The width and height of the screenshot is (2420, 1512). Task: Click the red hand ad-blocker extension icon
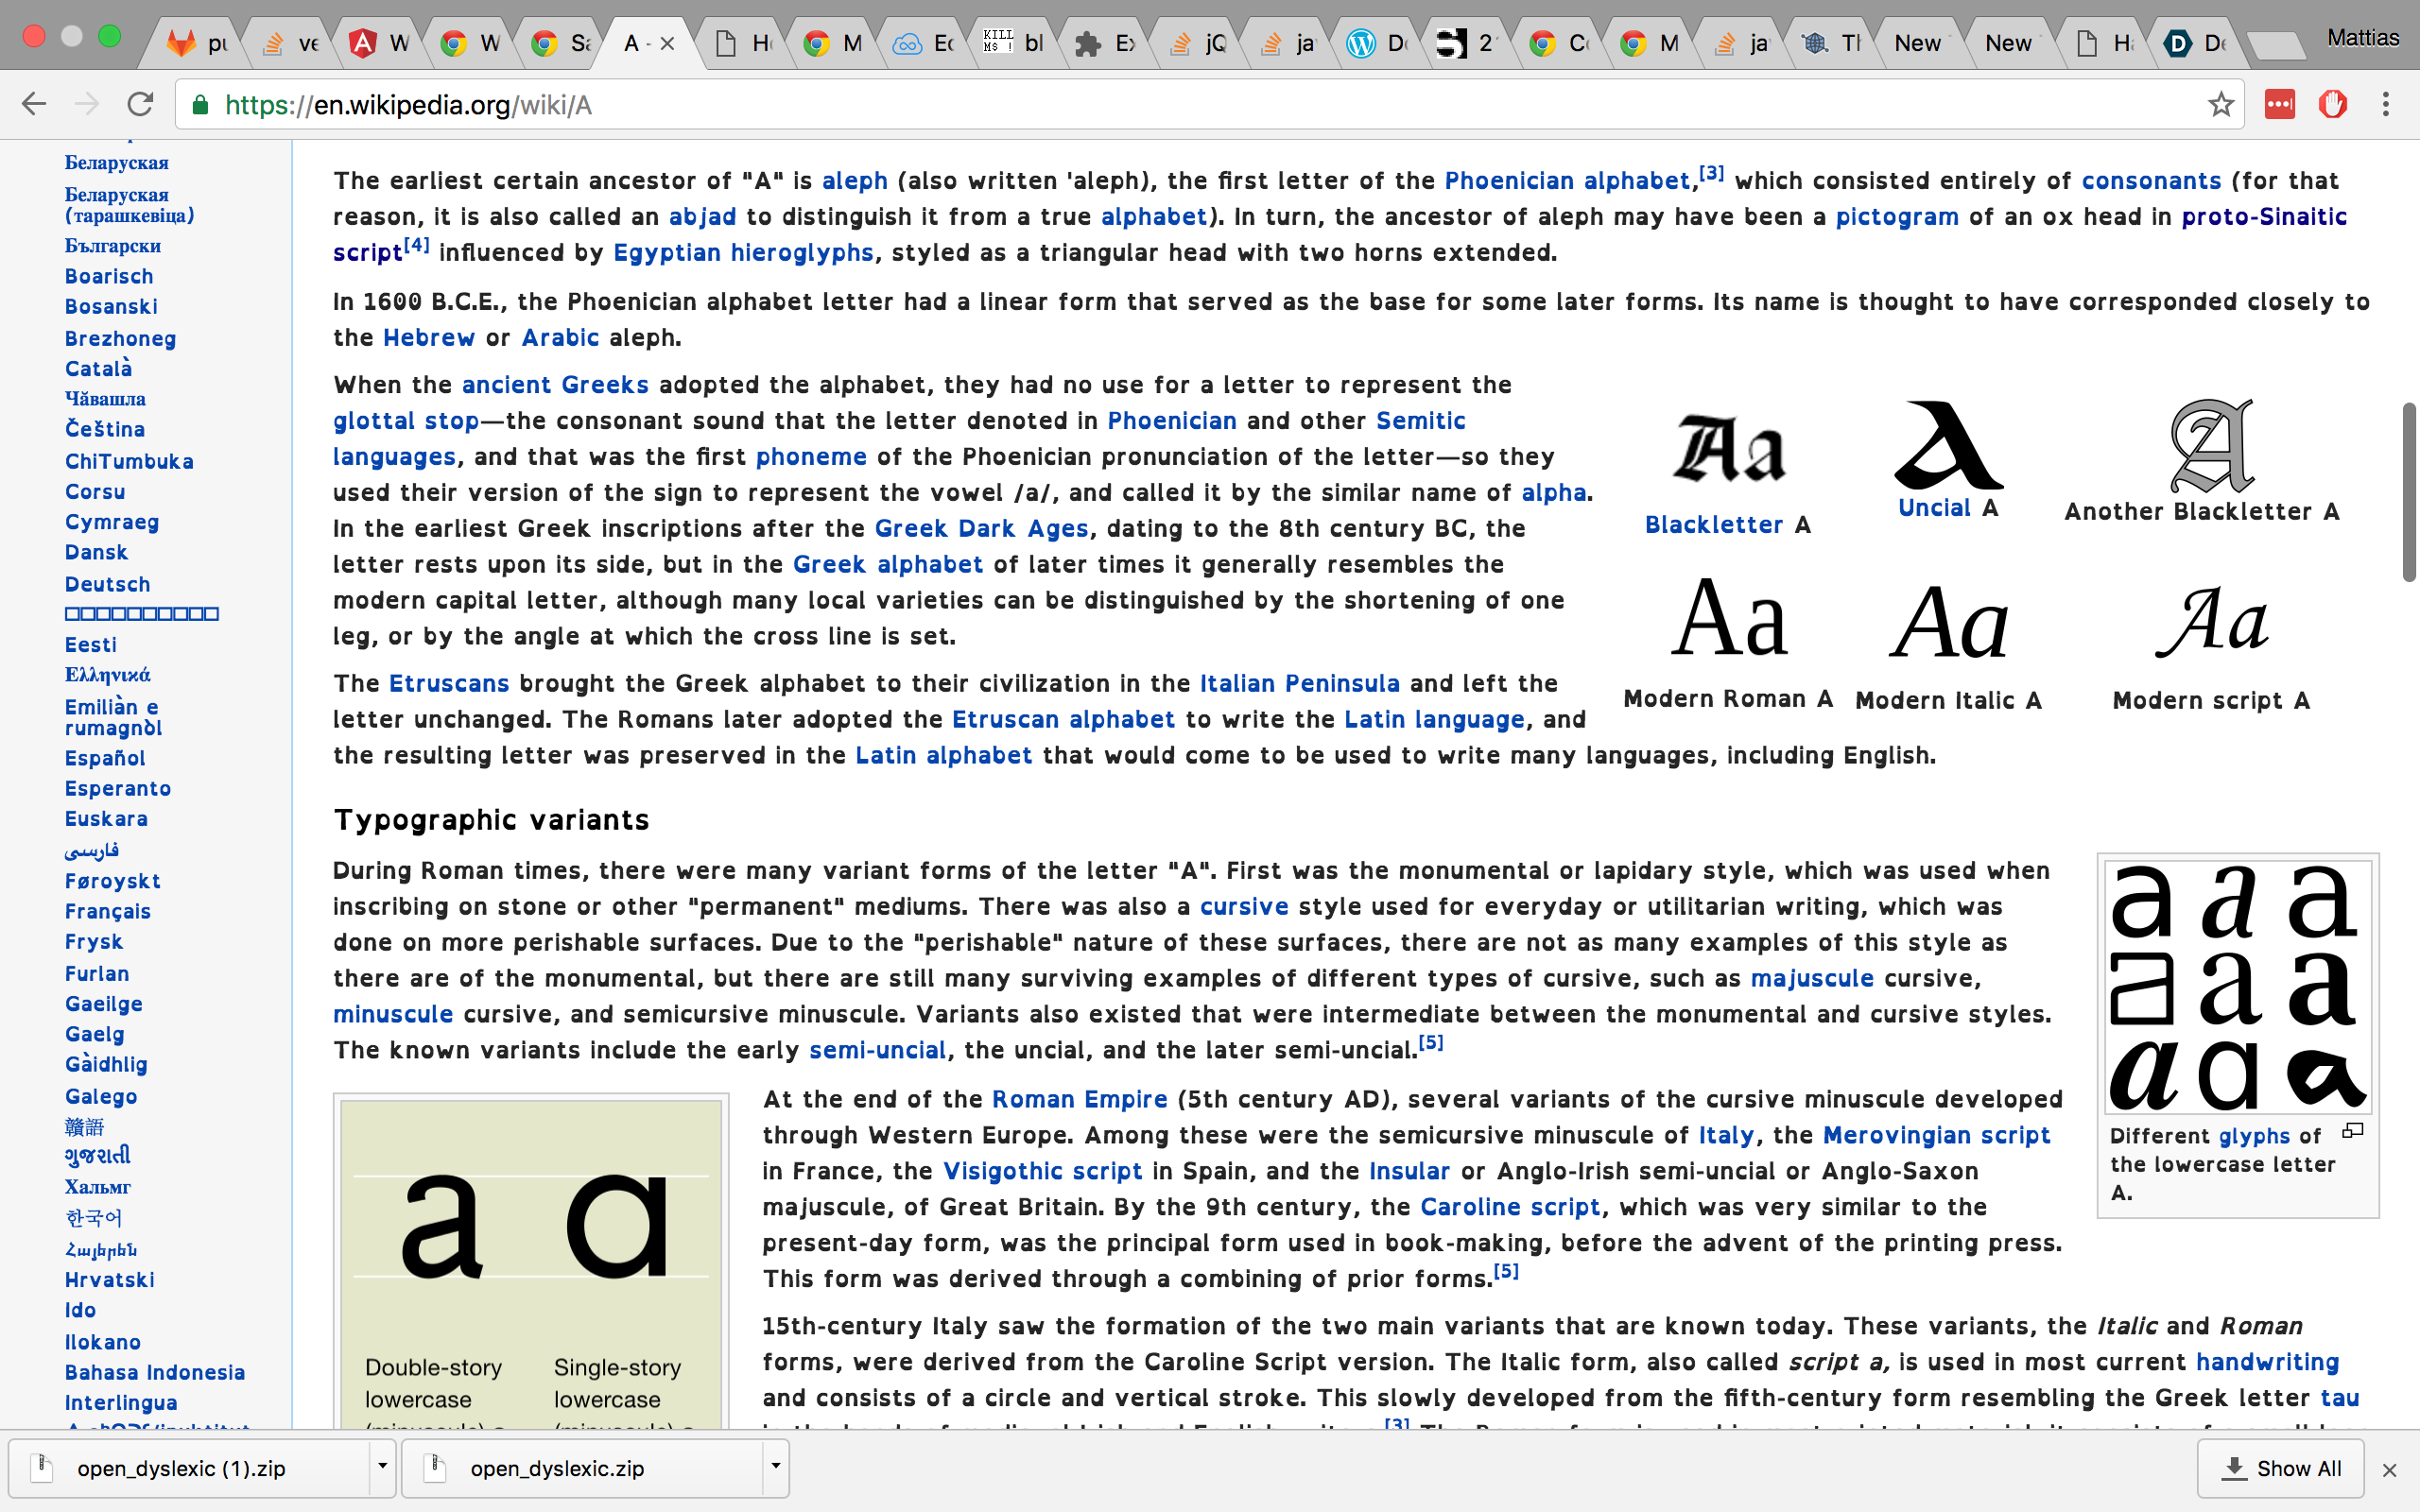(x=2332, y=104)
